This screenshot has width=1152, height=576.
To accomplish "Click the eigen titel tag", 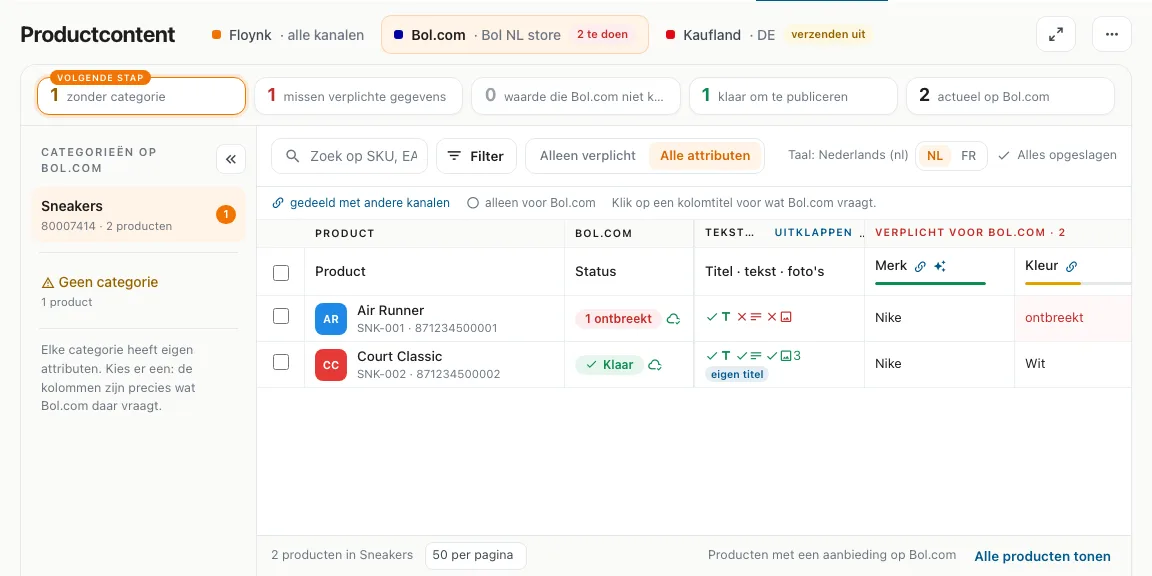I will [737, 374].
